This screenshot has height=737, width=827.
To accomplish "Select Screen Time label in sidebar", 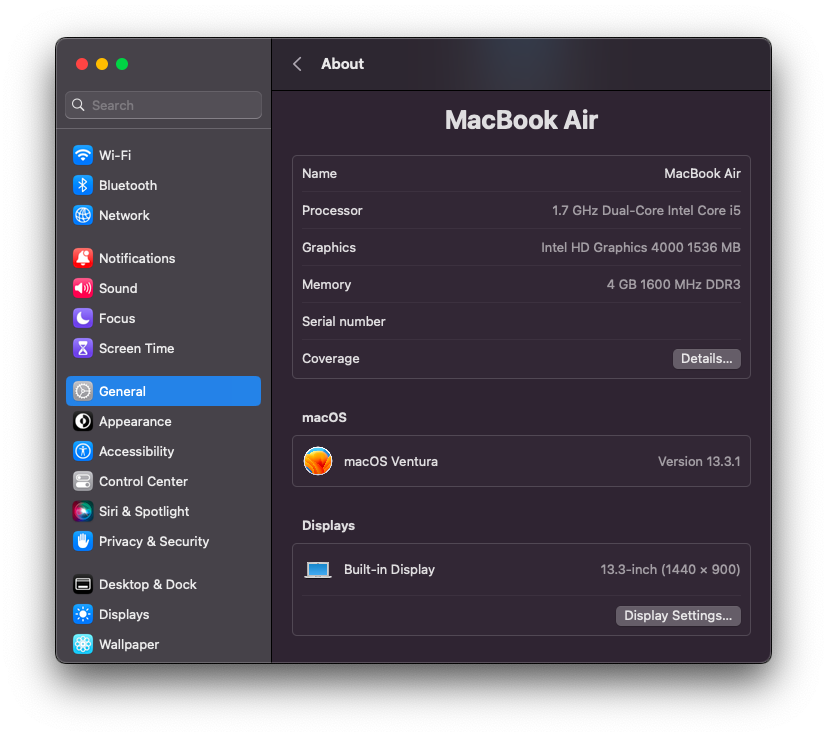I will pyautogui.click(x=137, y=348).
